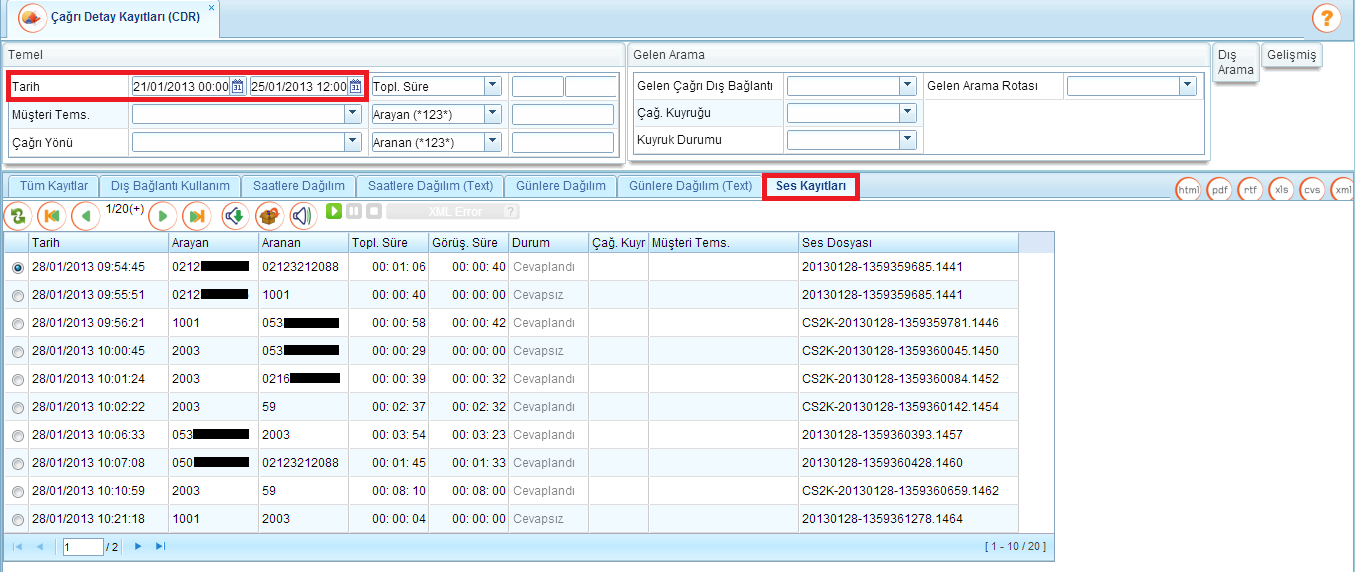Choose the radio button for row 10:21:18
Image resolution: width=1356 pixels, height=572 pixels.
(17, 520)
